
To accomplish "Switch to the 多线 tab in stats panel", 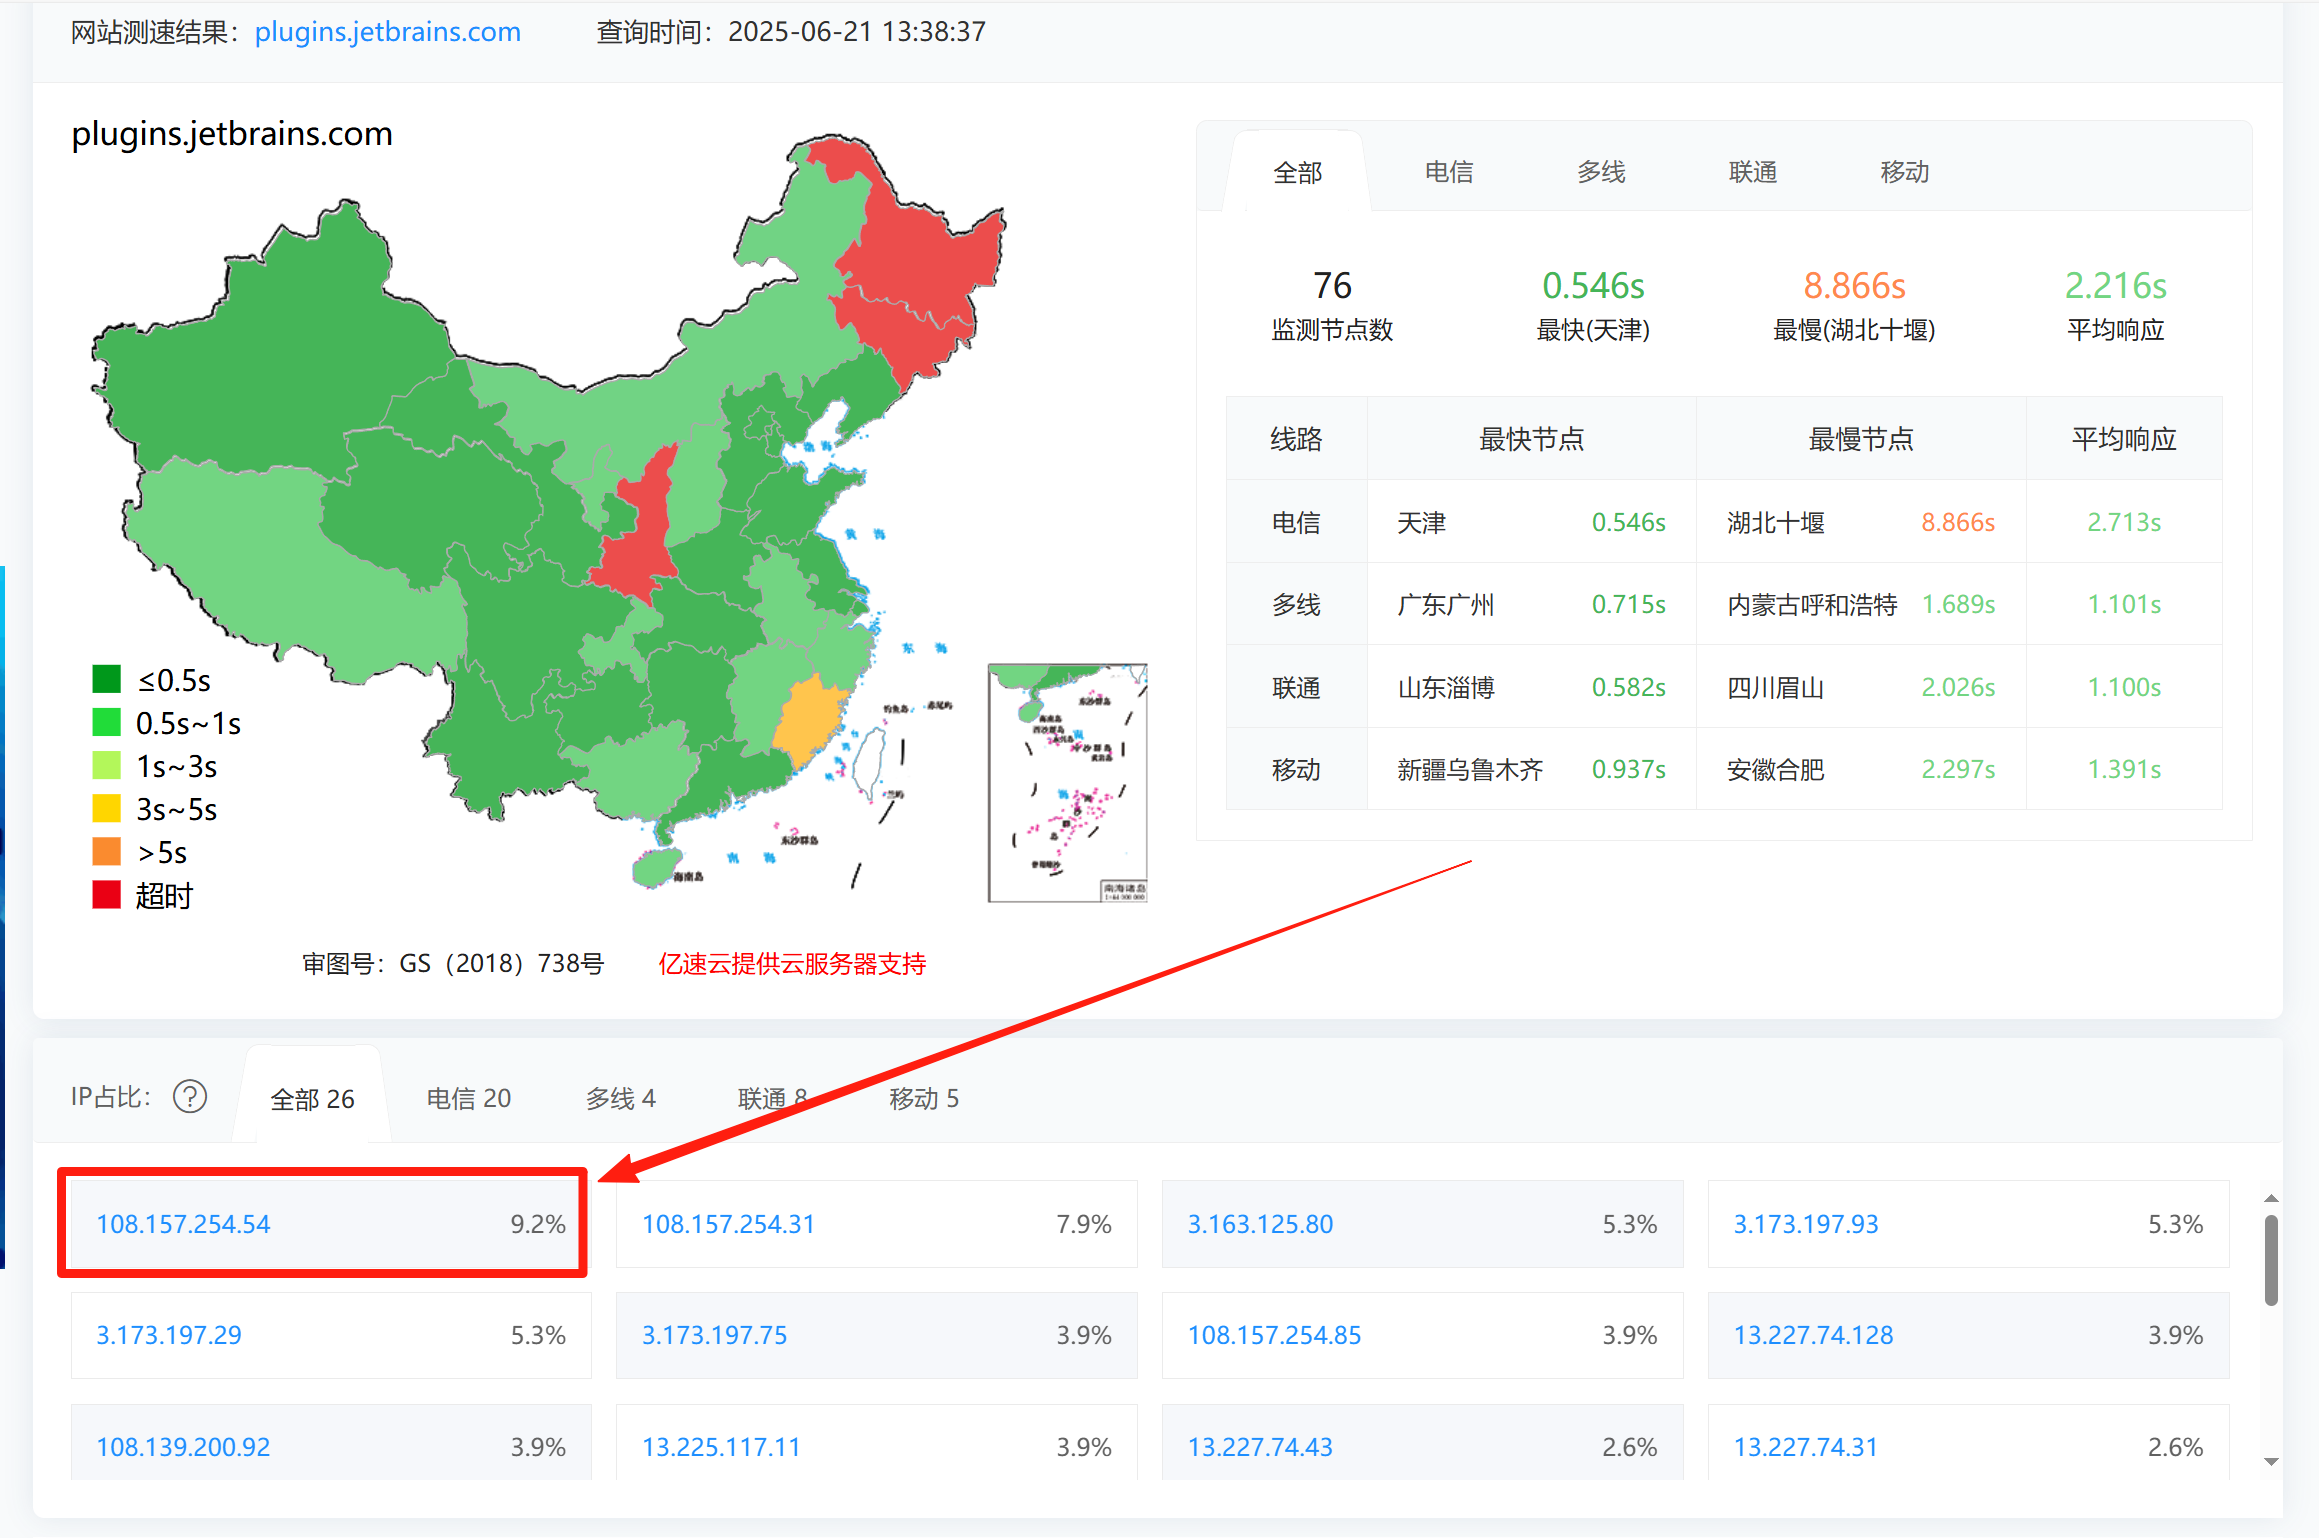I will (x=1600, y=172).
